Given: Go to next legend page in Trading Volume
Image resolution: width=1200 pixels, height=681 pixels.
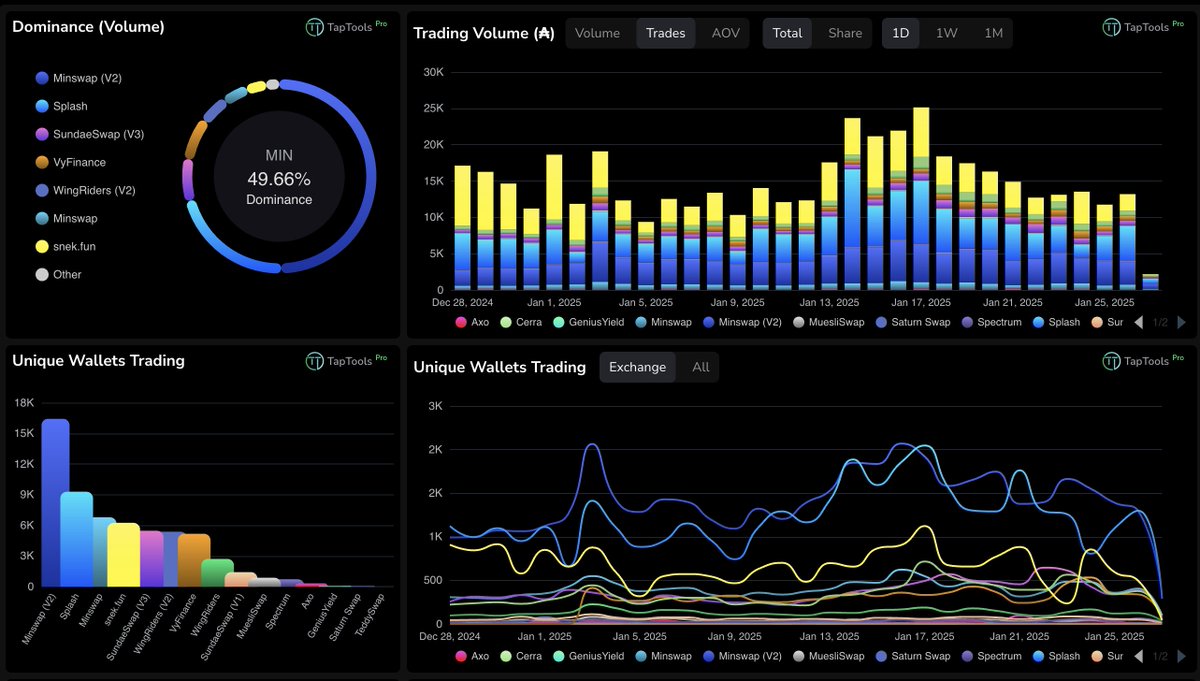Looking at the screenshot, I should click(x=1181, y=322).
